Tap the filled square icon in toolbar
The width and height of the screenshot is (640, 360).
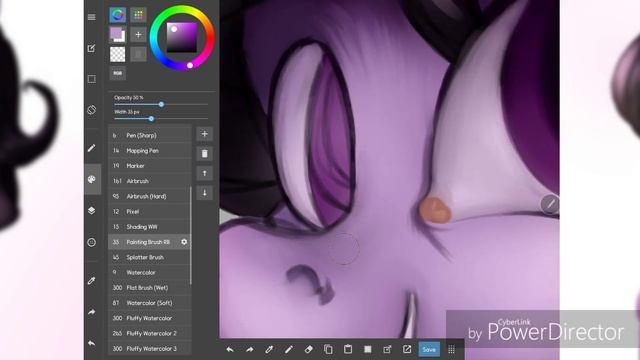pyautogui.click(x=368, y=349)
